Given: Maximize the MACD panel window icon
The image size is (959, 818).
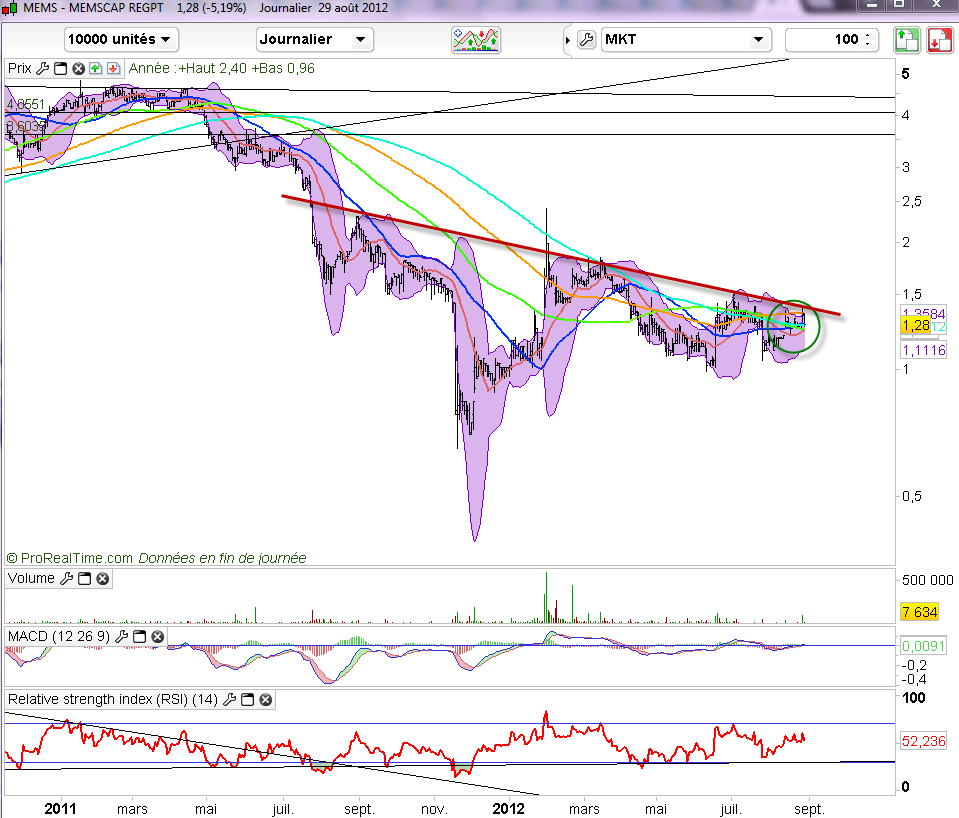Looking at the screenshot, I should tap(140, 636).
